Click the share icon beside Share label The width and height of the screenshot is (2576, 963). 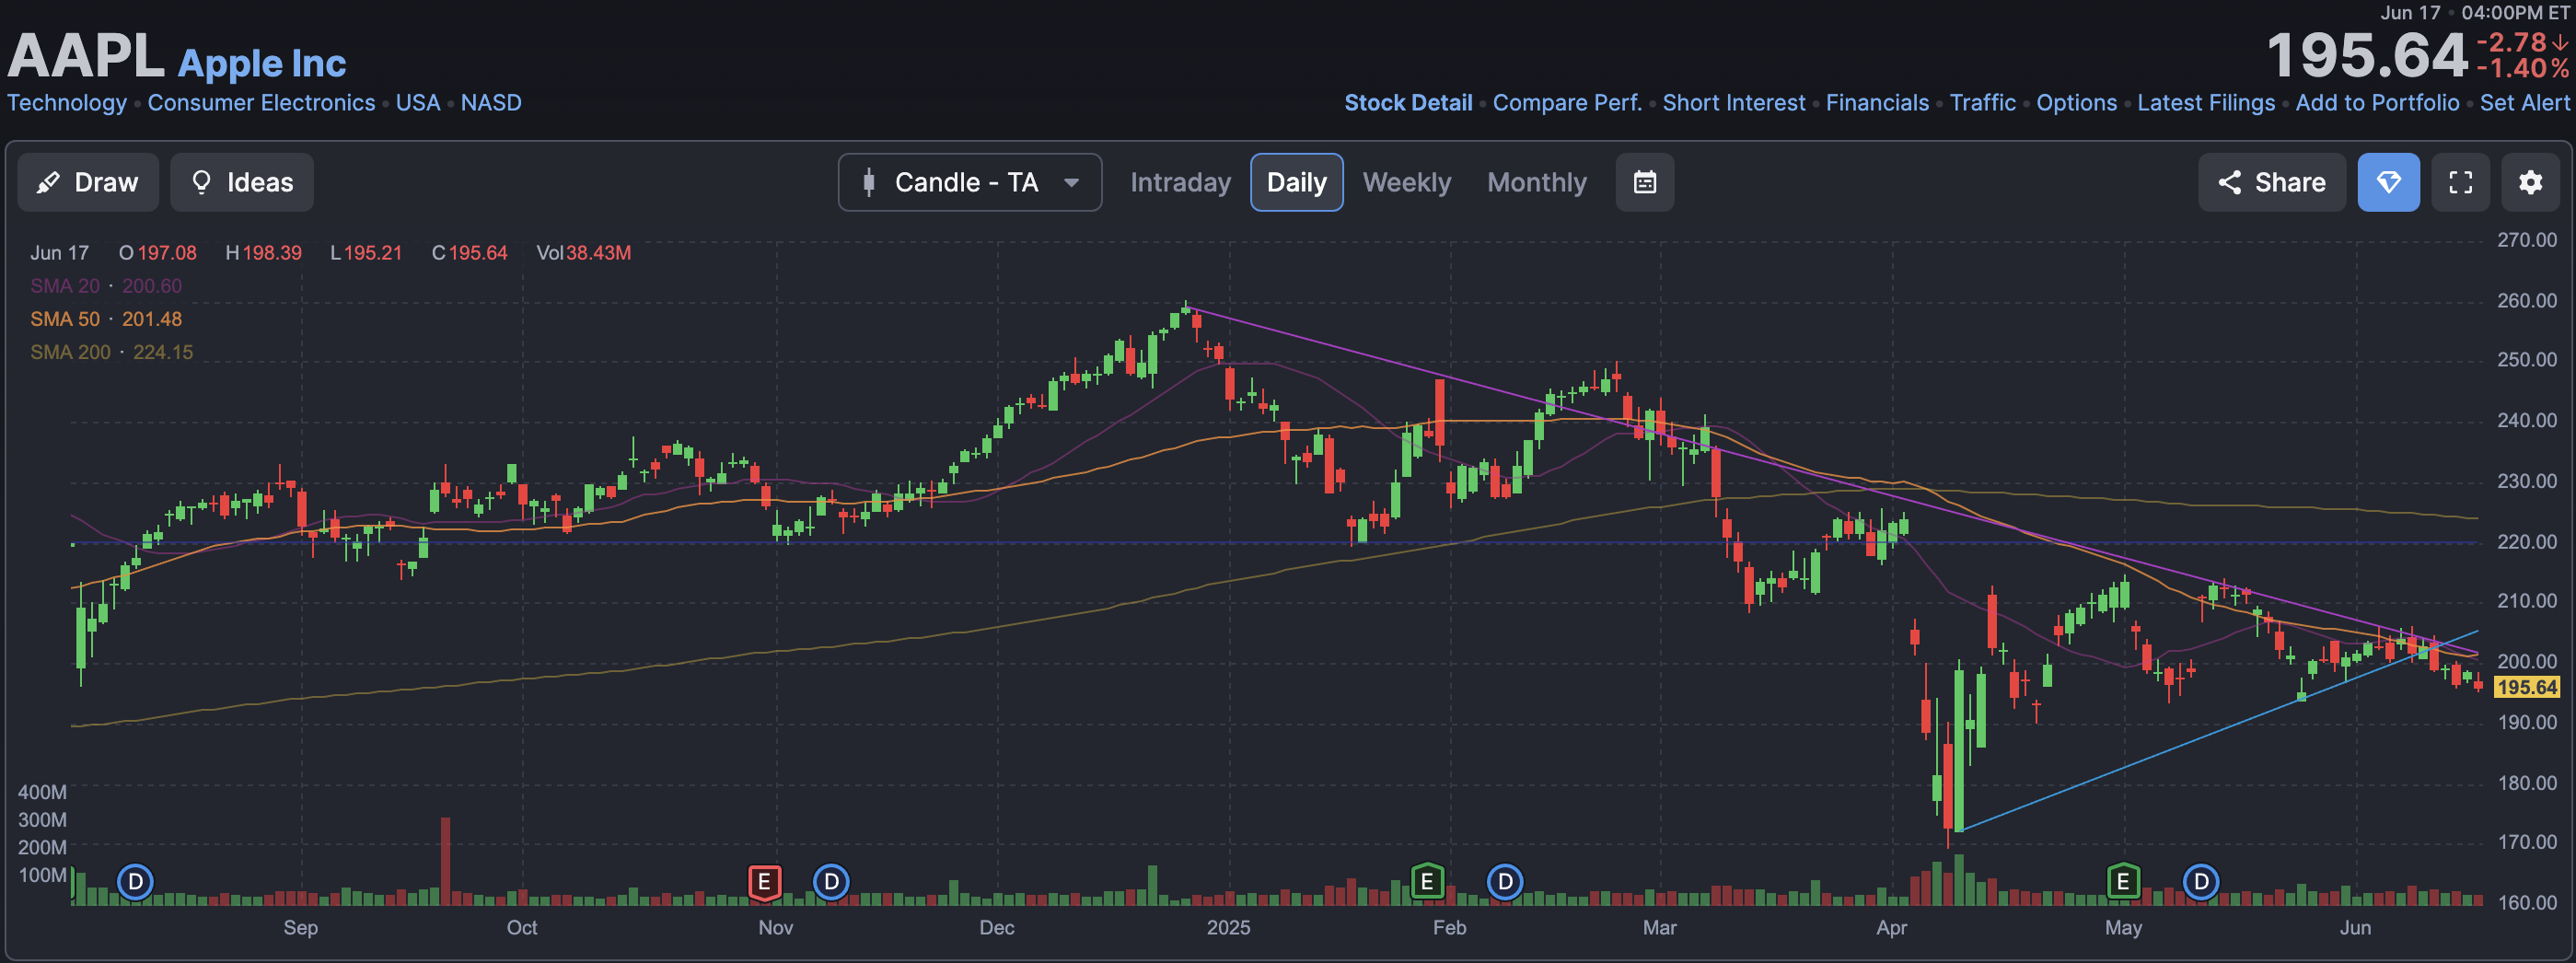(x=2229, y=182)
